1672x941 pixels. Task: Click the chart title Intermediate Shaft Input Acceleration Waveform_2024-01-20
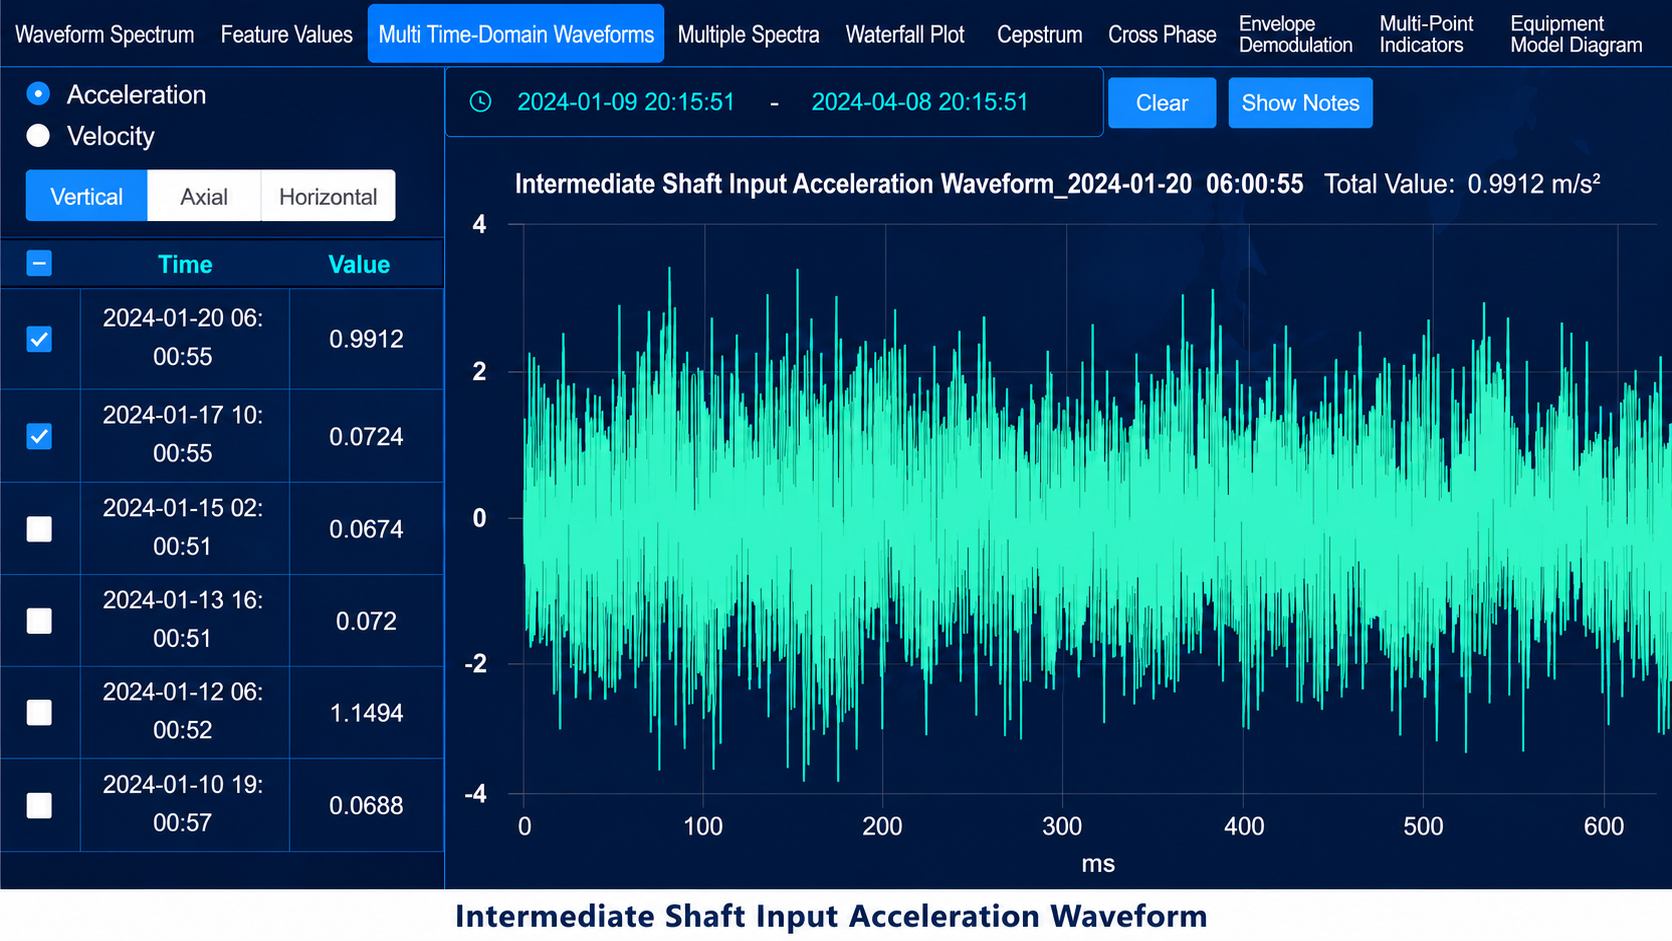click(x=909, y=184)
